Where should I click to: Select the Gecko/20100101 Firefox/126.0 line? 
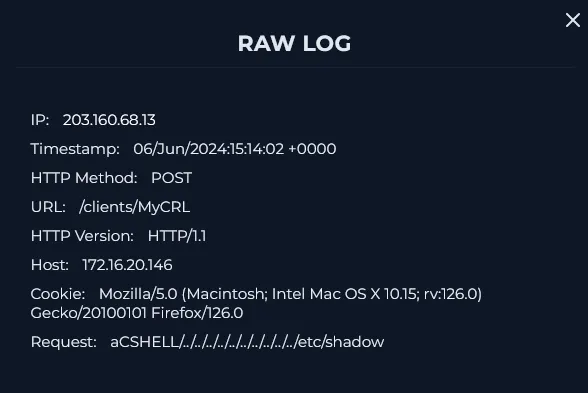pos(137,313)
